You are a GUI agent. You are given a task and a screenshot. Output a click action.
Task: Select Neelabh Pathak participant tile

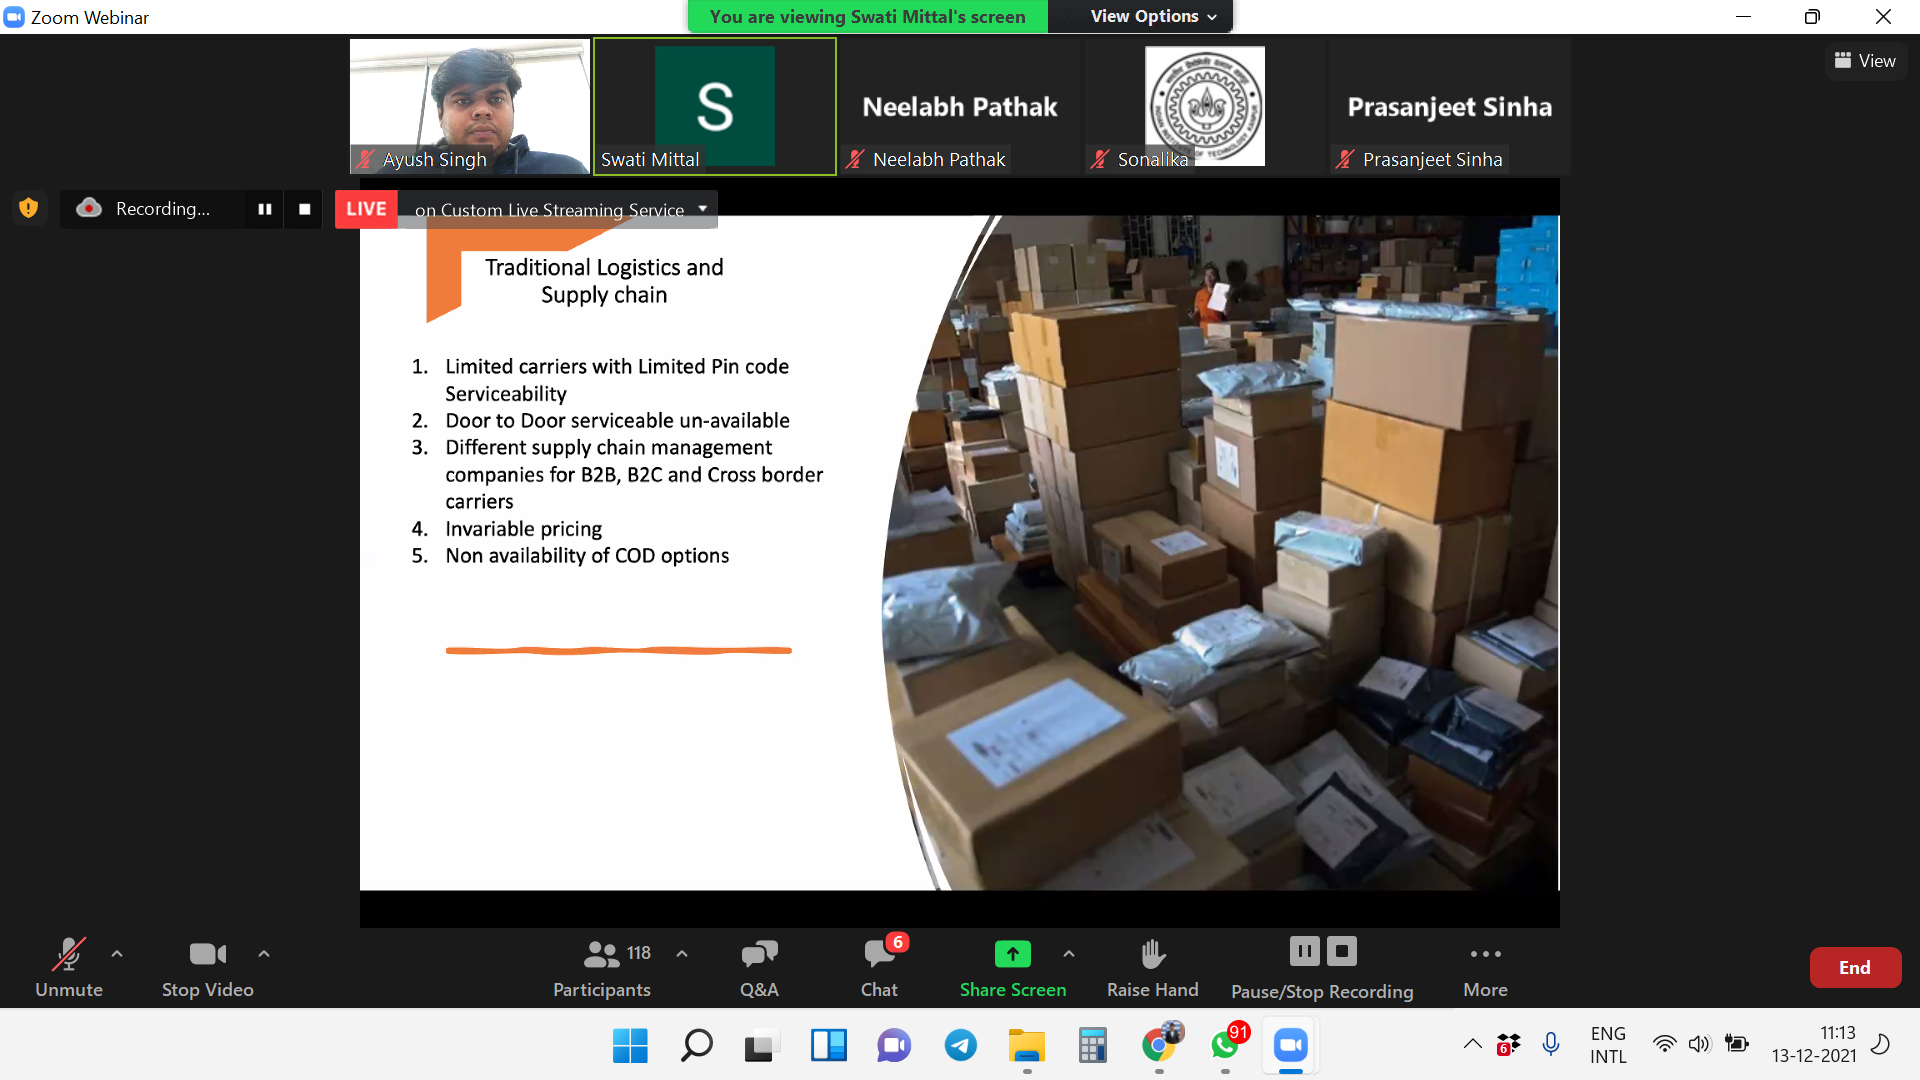(x=960, y=107)
